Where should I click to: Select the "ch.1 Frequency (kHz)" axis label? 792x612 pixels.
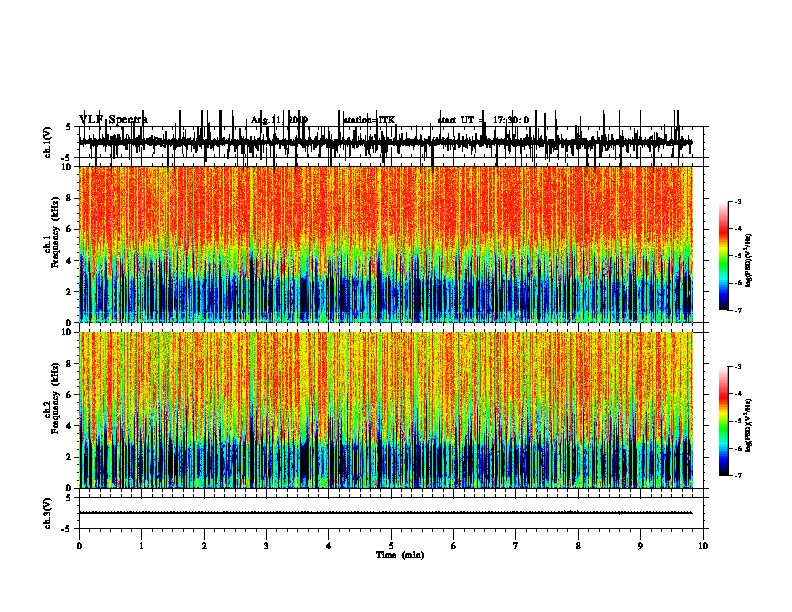(52, 232)
